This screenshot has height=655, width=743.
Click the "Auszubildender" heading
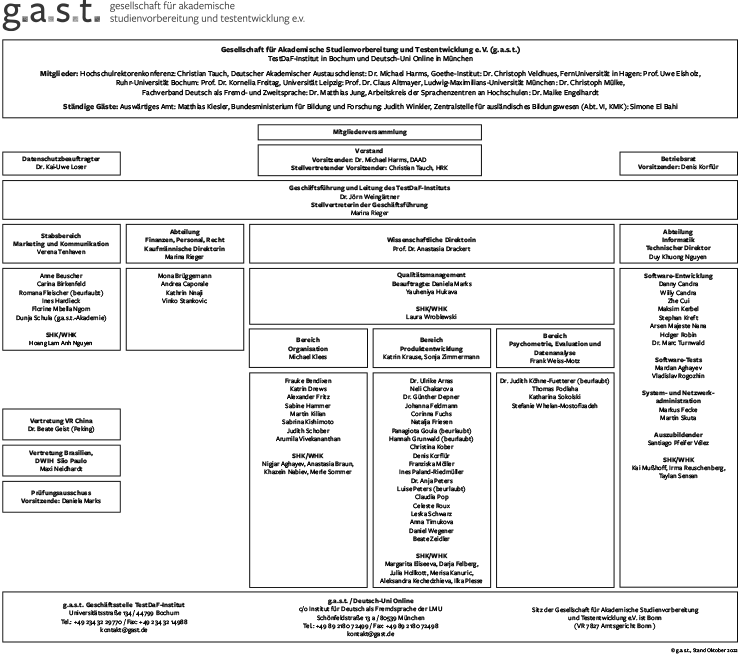click(678, 435)
